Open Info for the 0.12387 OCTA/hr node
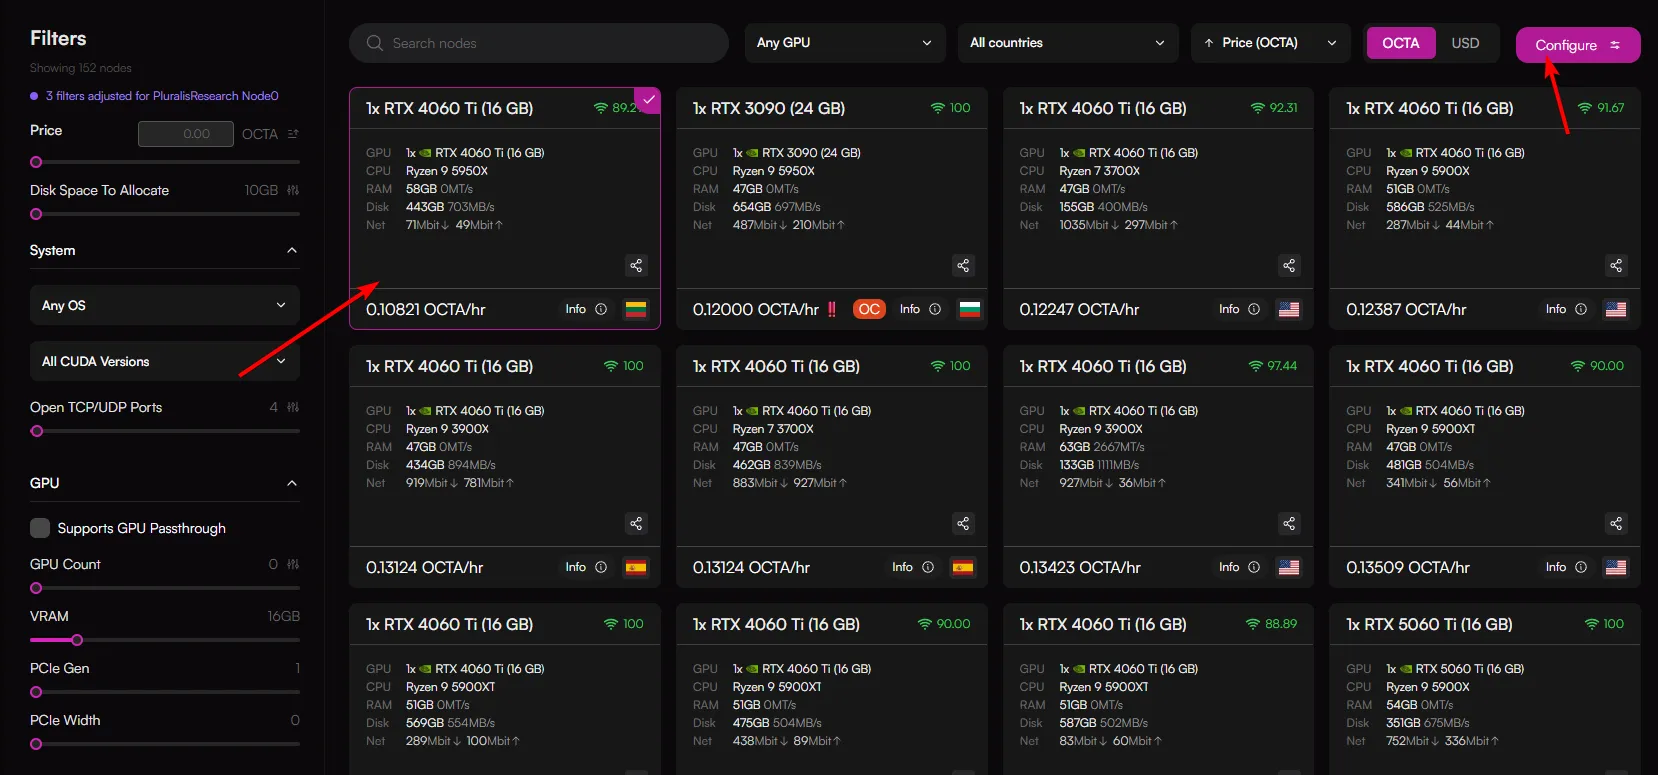1658x775 pixels. 1566,309
